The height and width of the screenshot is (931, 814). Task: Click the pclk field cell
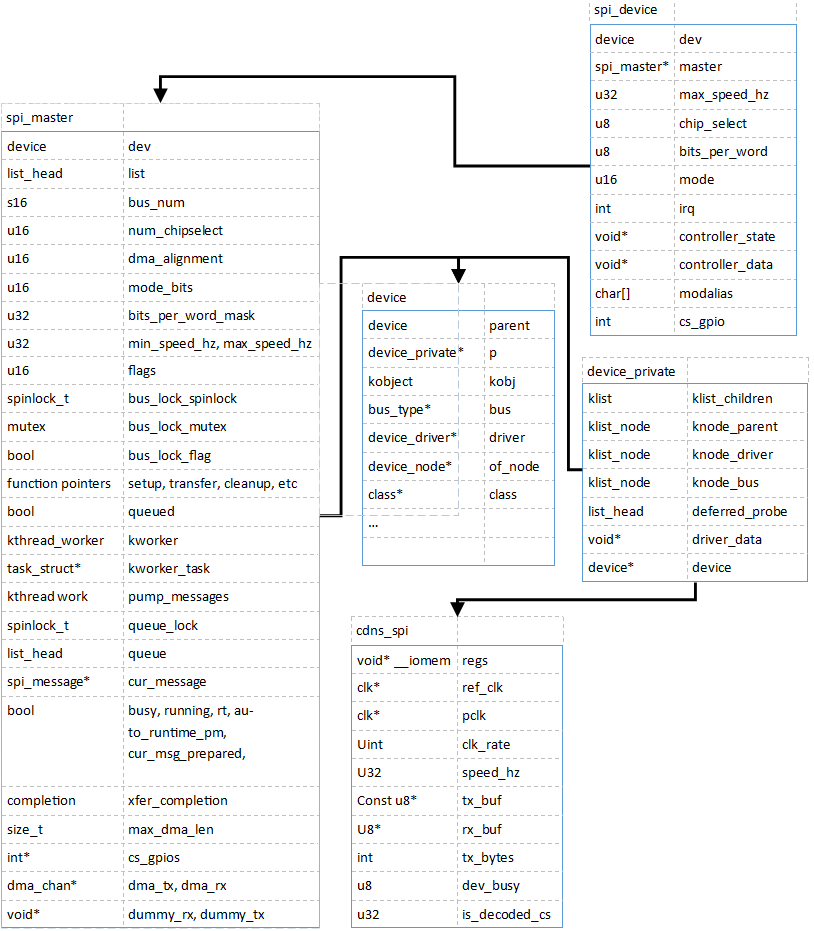point(474,715)
